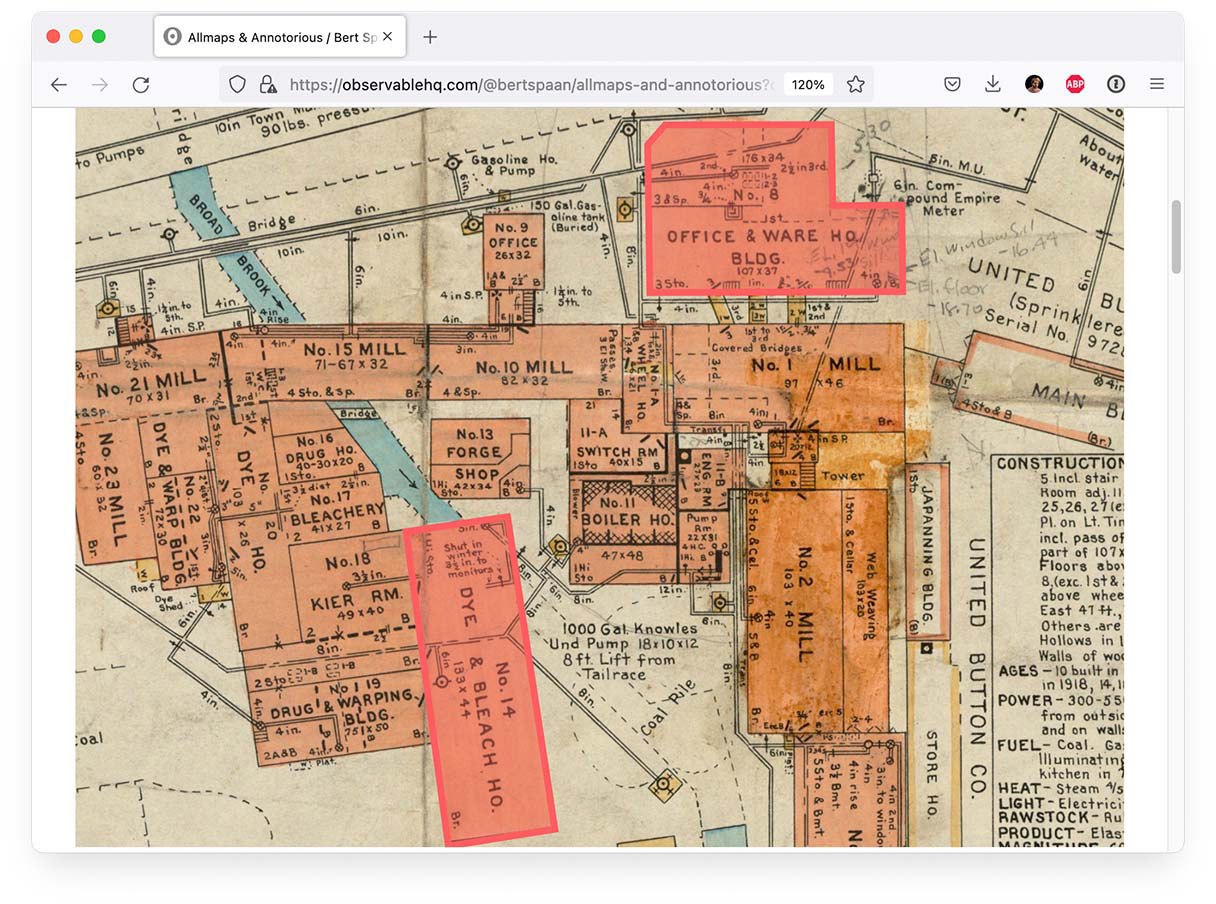Select the Allmaps & Annotorious browser tab
This screenshot has width=1216, height=904.
(279, 37)
